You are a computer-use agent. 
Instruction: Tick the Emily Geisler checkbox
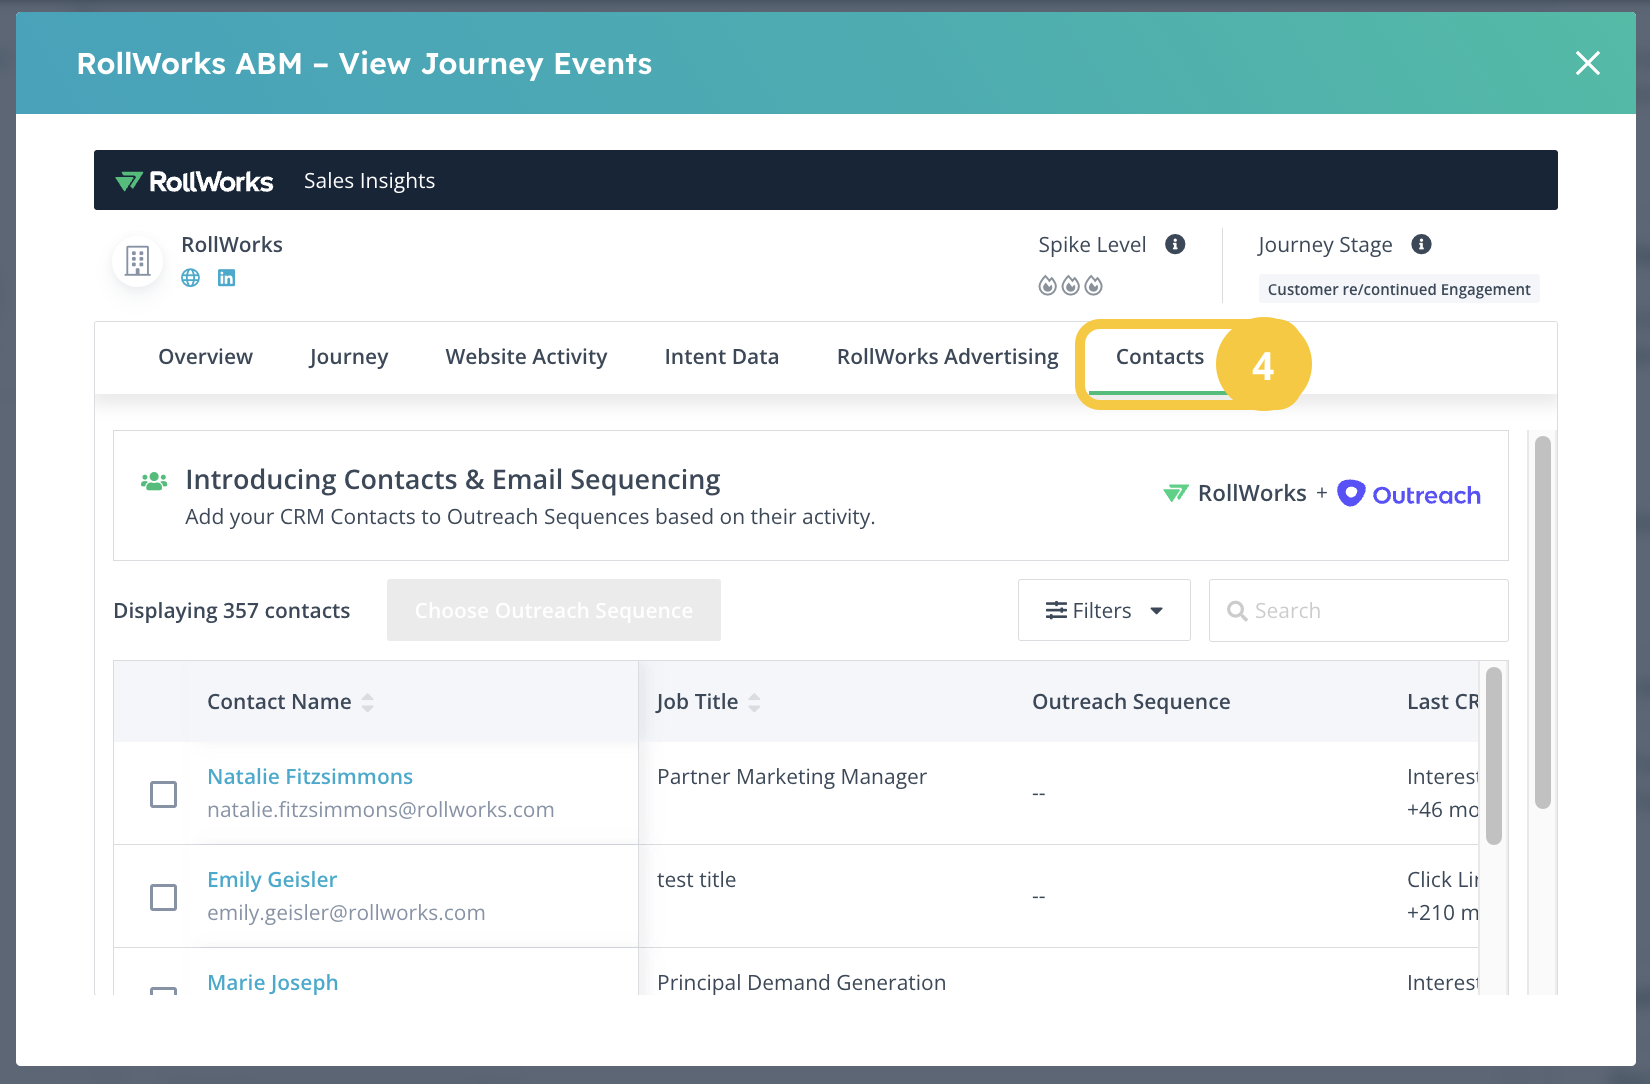(163, 897)
